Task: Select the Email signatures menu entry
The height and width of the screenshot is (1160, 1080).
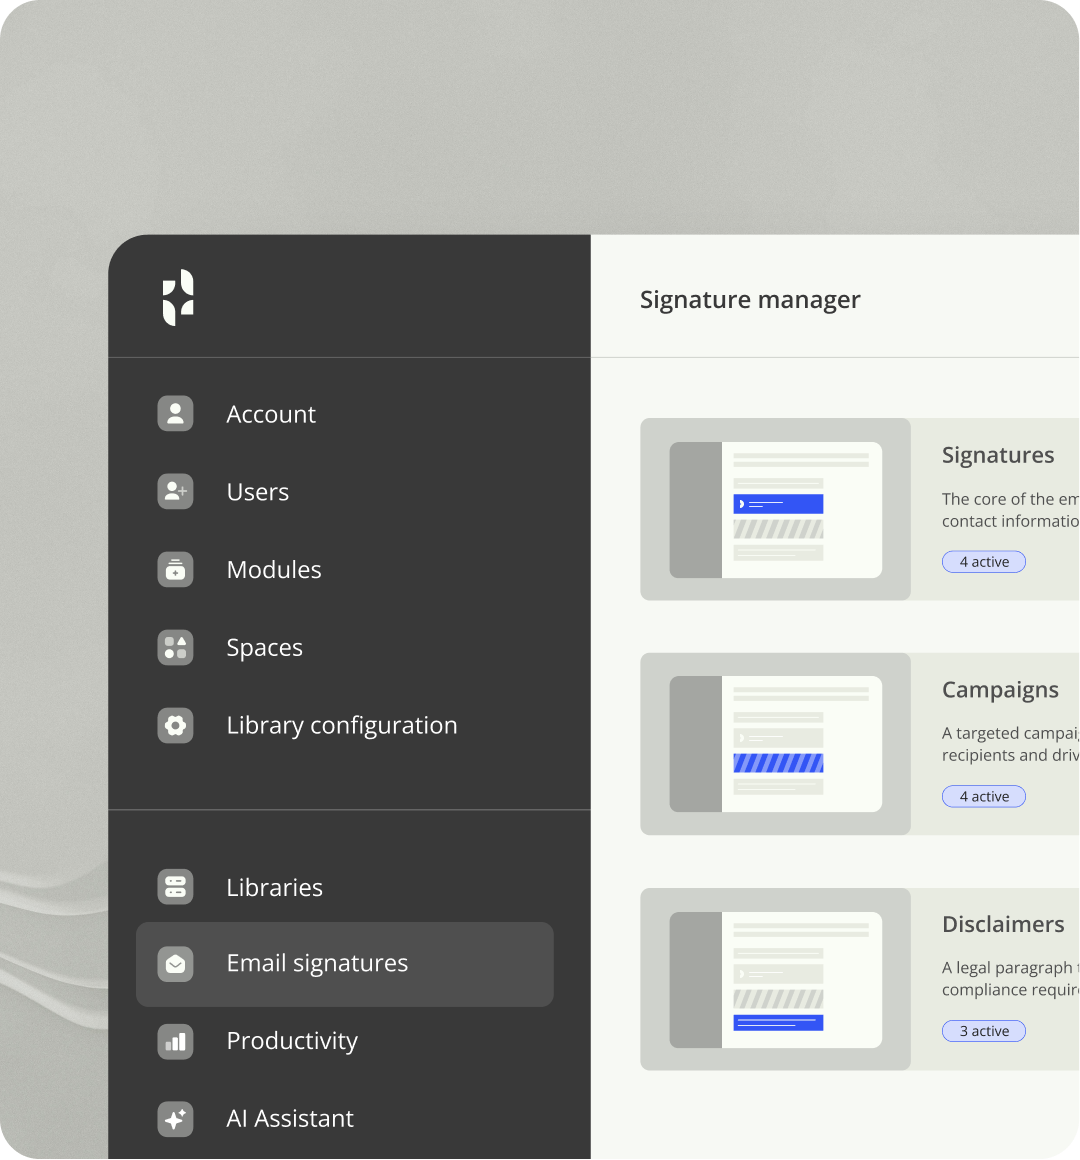Action: coord(317,963)
